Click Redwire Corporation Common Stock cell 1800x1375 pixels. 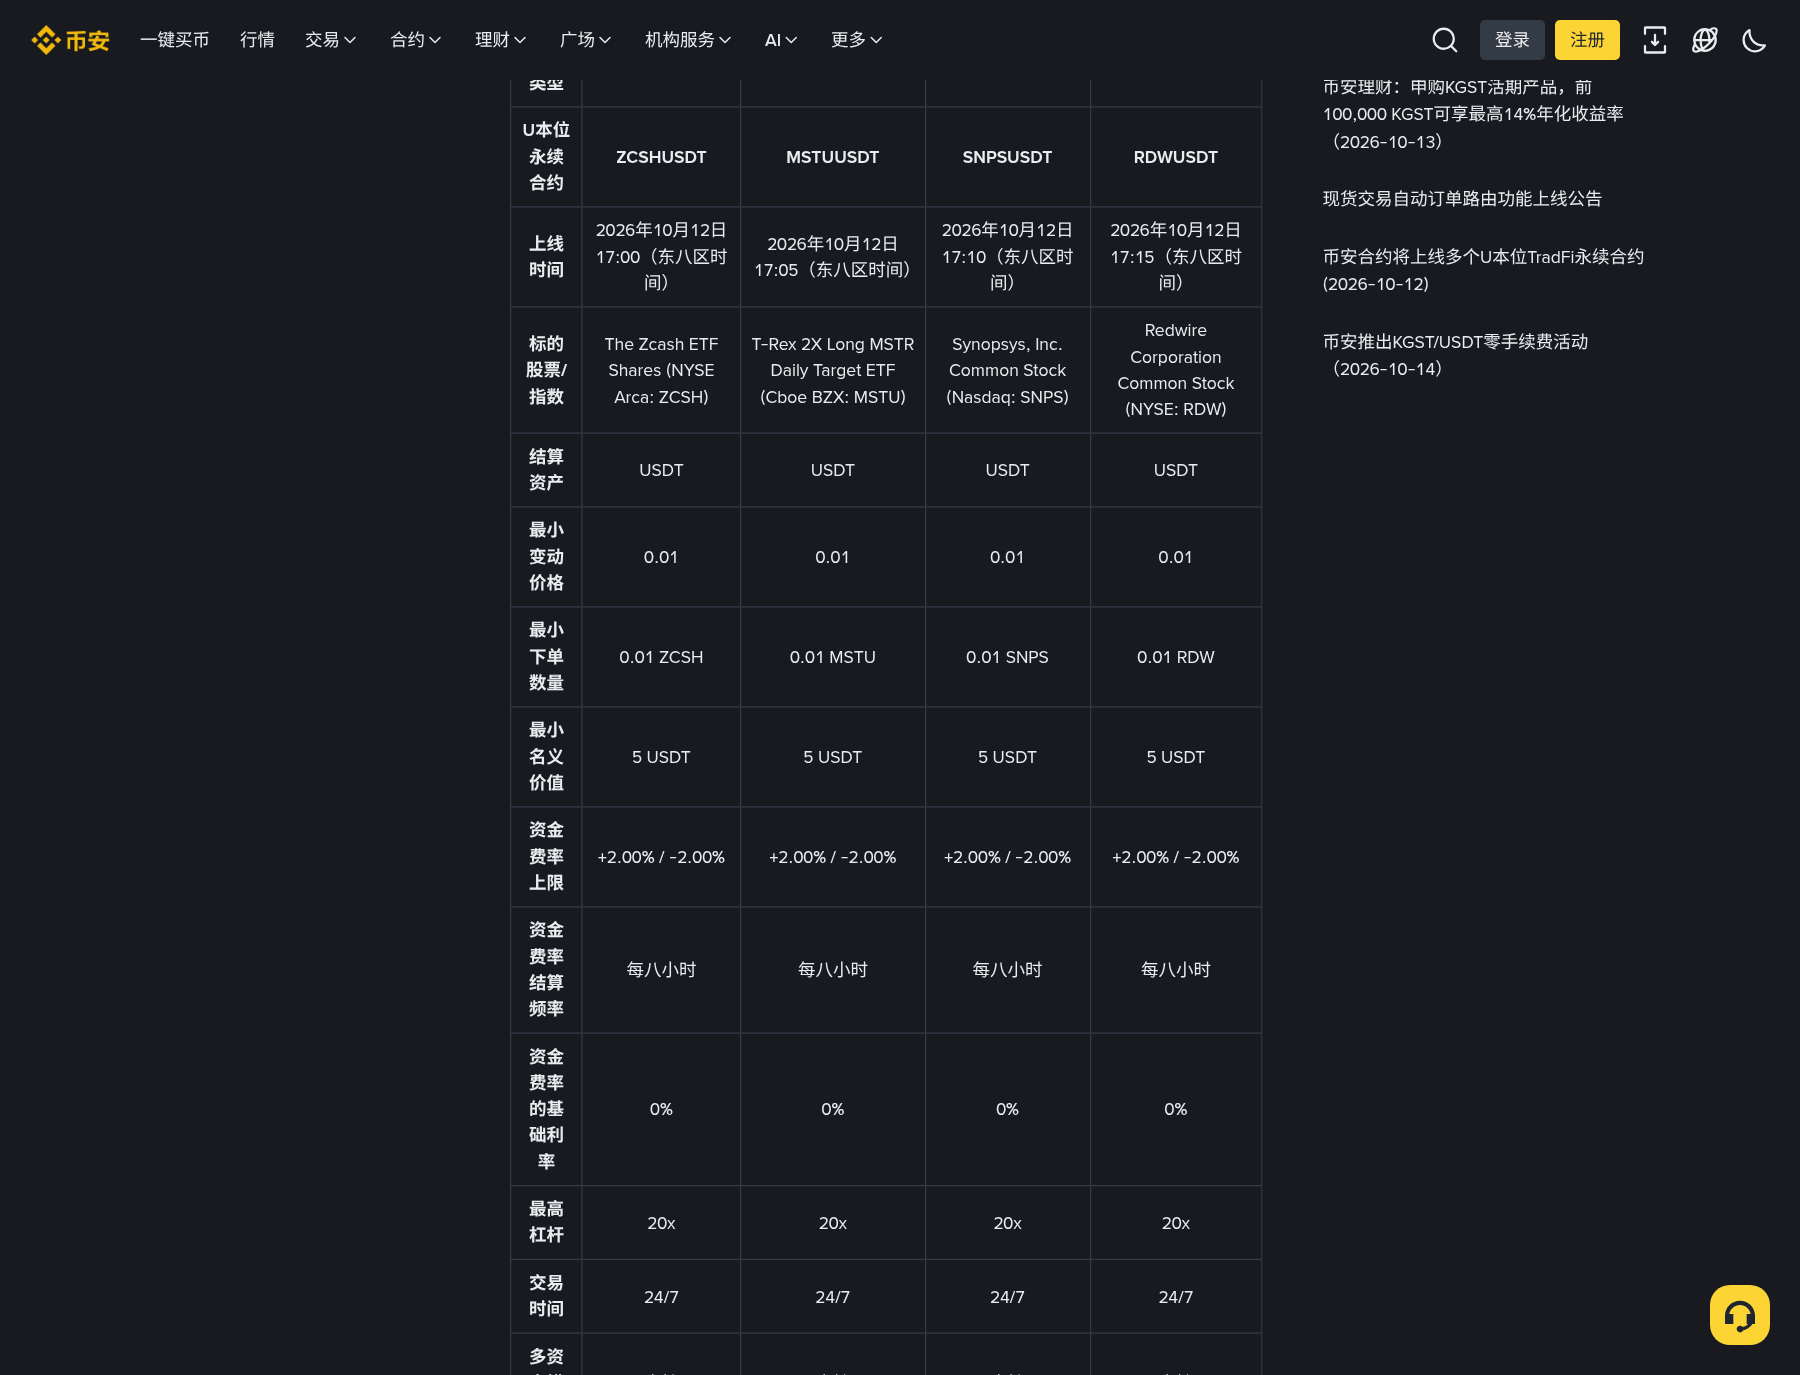1176,370
